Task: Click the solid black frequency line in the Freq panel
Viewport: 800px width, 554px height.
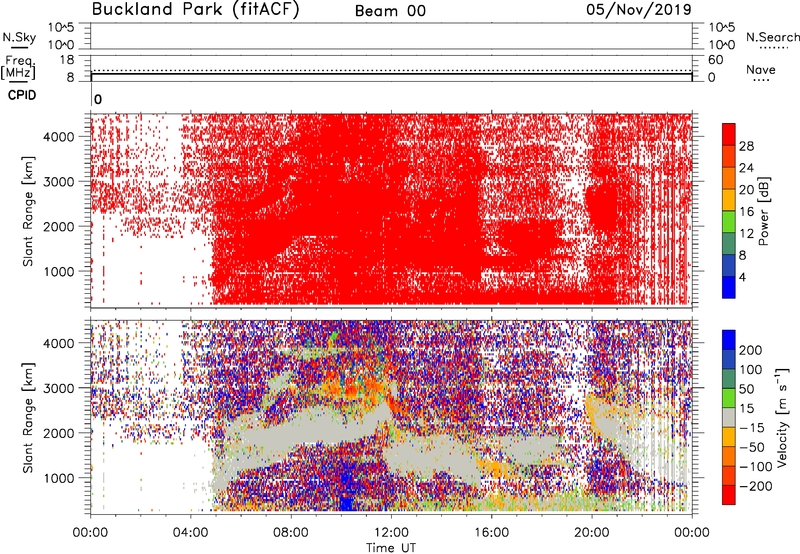Action: (391, 74)
